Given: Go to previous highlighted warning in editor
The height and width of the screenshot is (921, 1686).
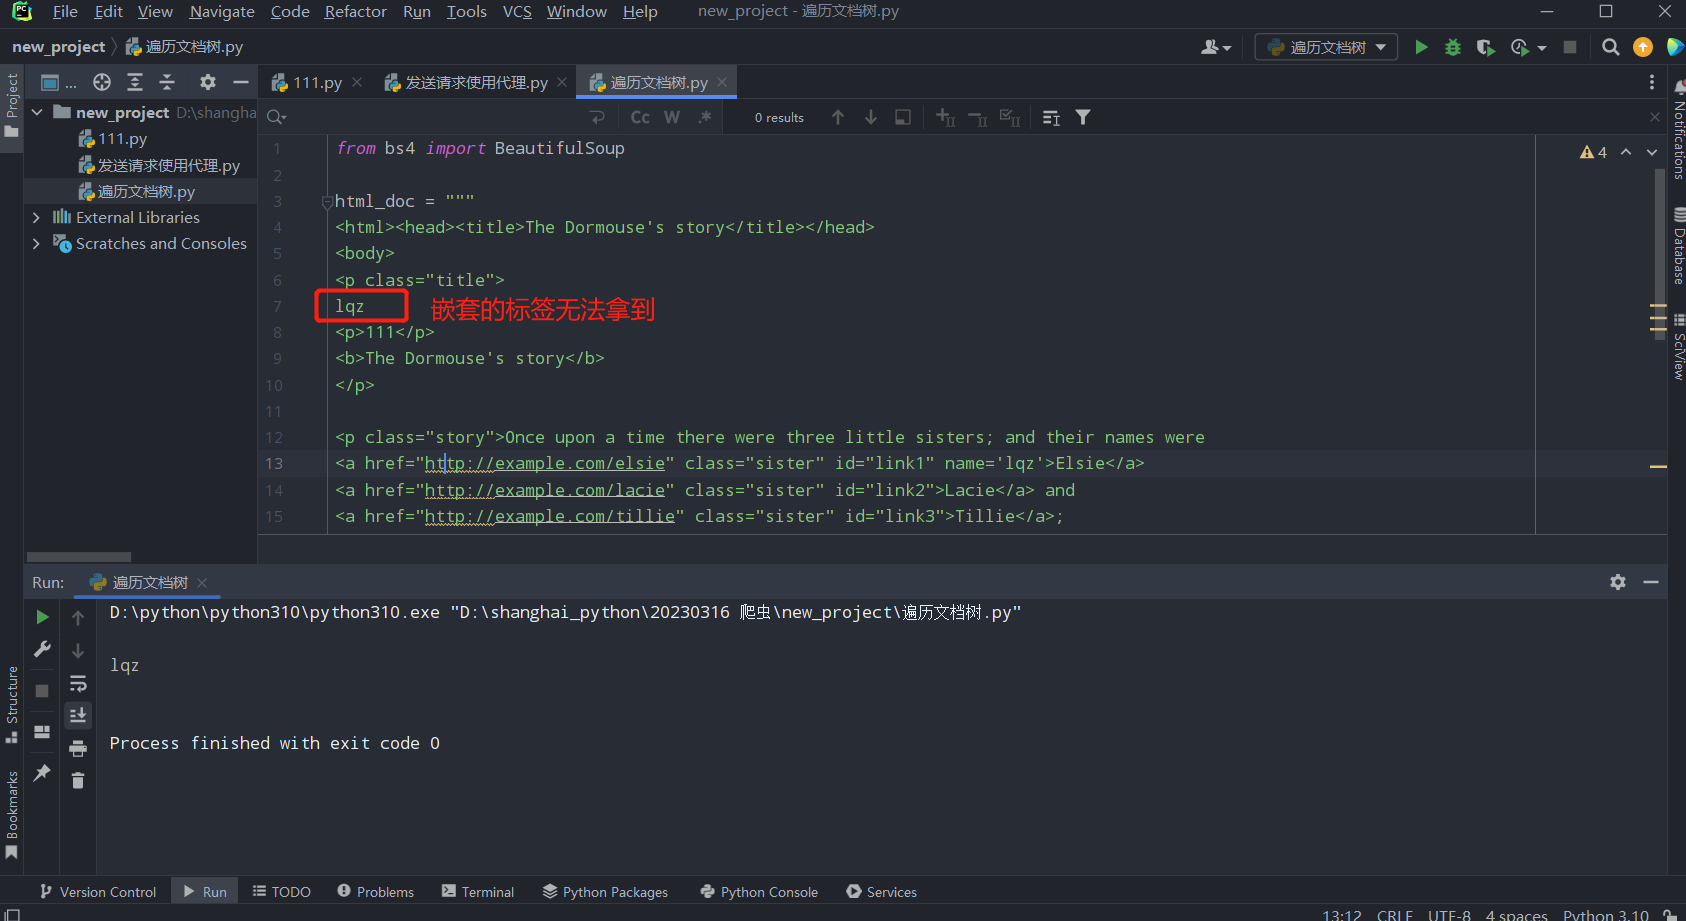Looking at the screenshot, I should pyautogui.click(x=1626, y=152).
